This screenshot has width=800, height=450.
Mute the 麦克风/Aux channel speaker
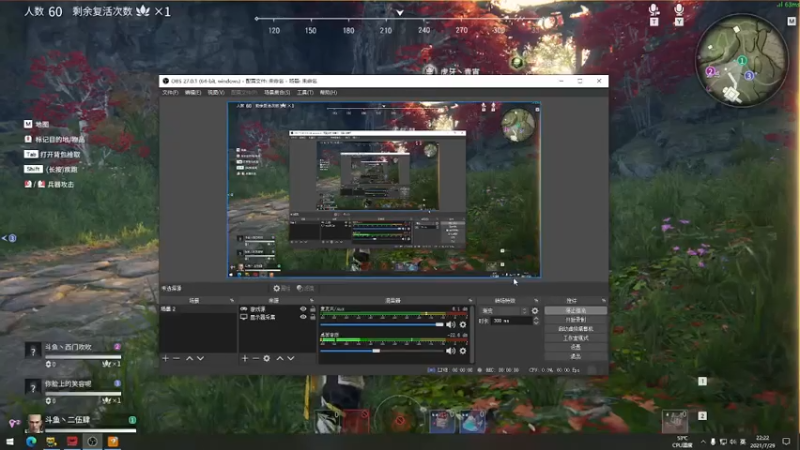tap(451, 324)
